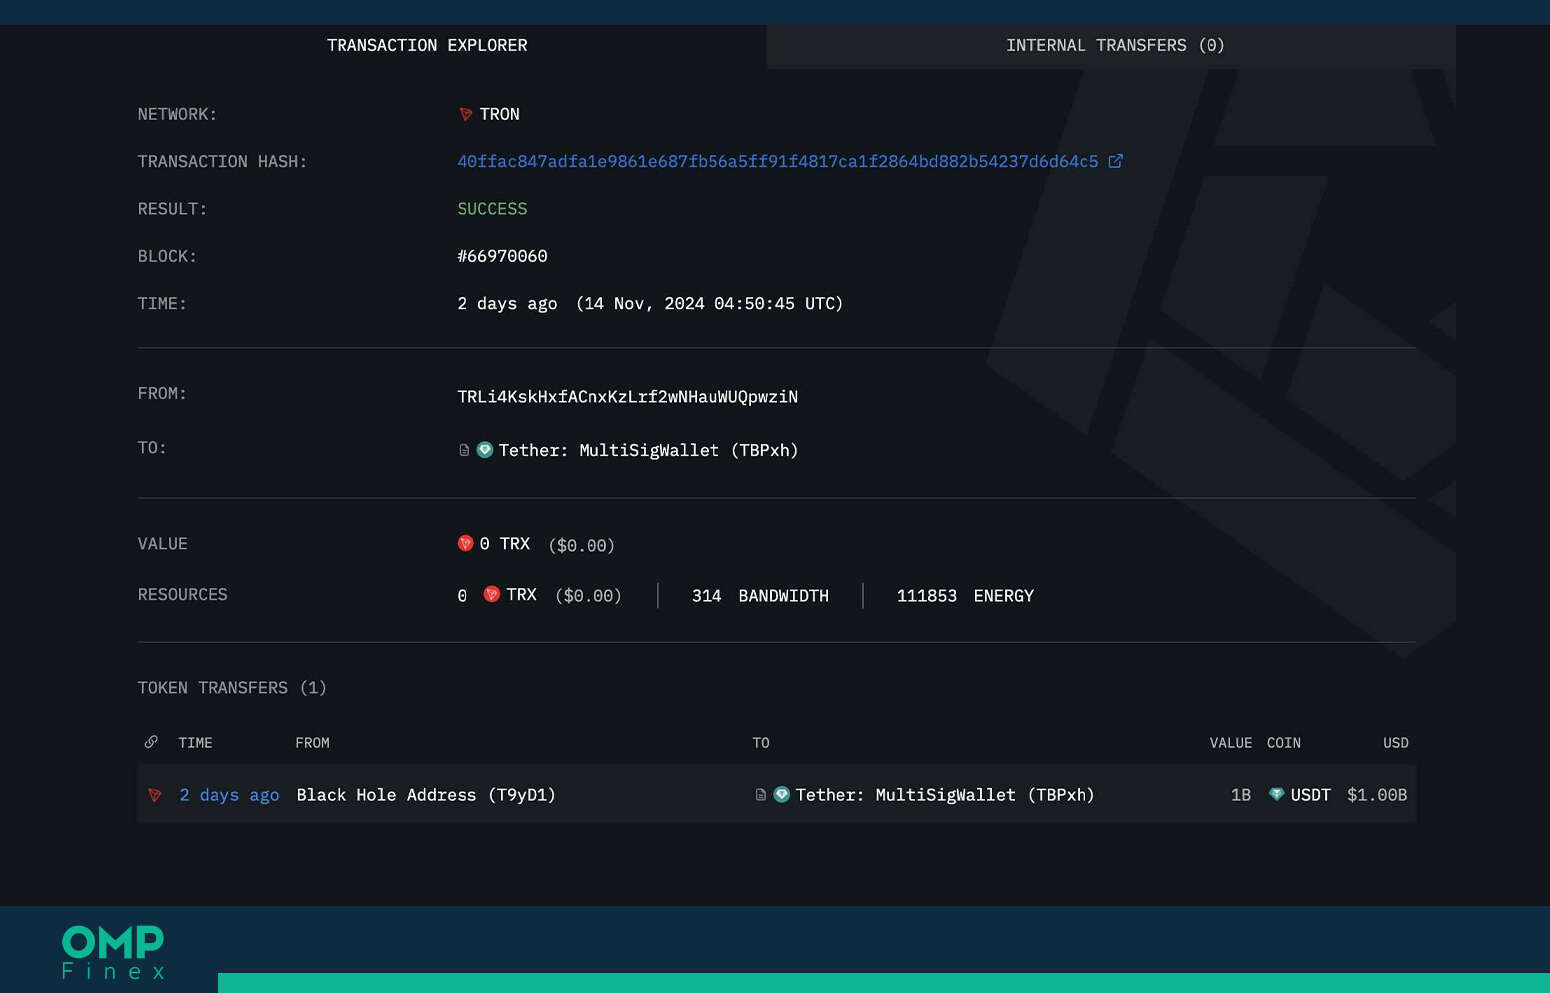Click the USDT diamond coin icon
Viewport: 1550px width, 993px height.
tap(1276, 794)
